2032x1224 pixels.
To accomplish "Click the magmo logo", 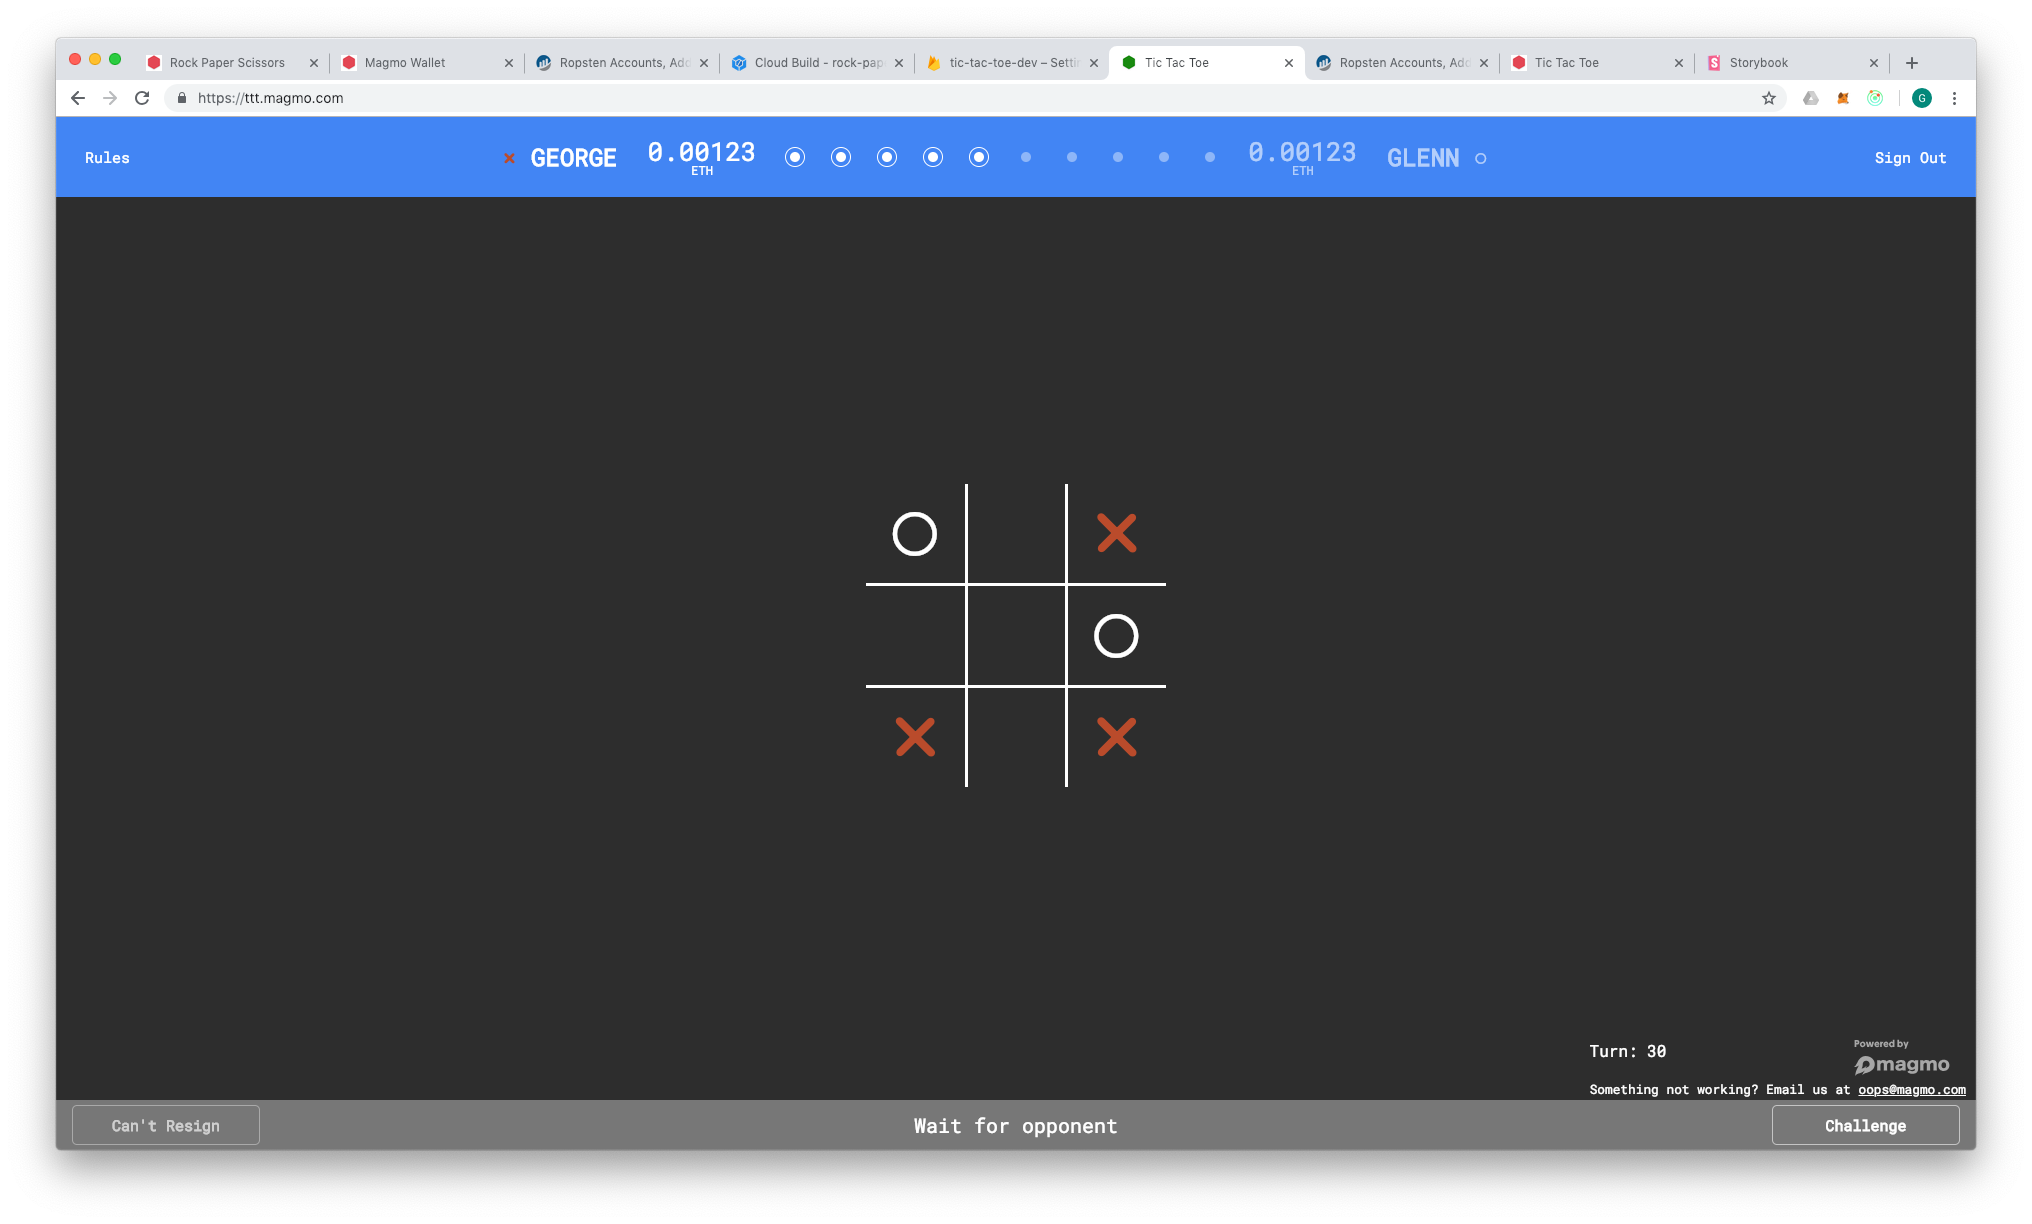I will pos(1901,1065).
